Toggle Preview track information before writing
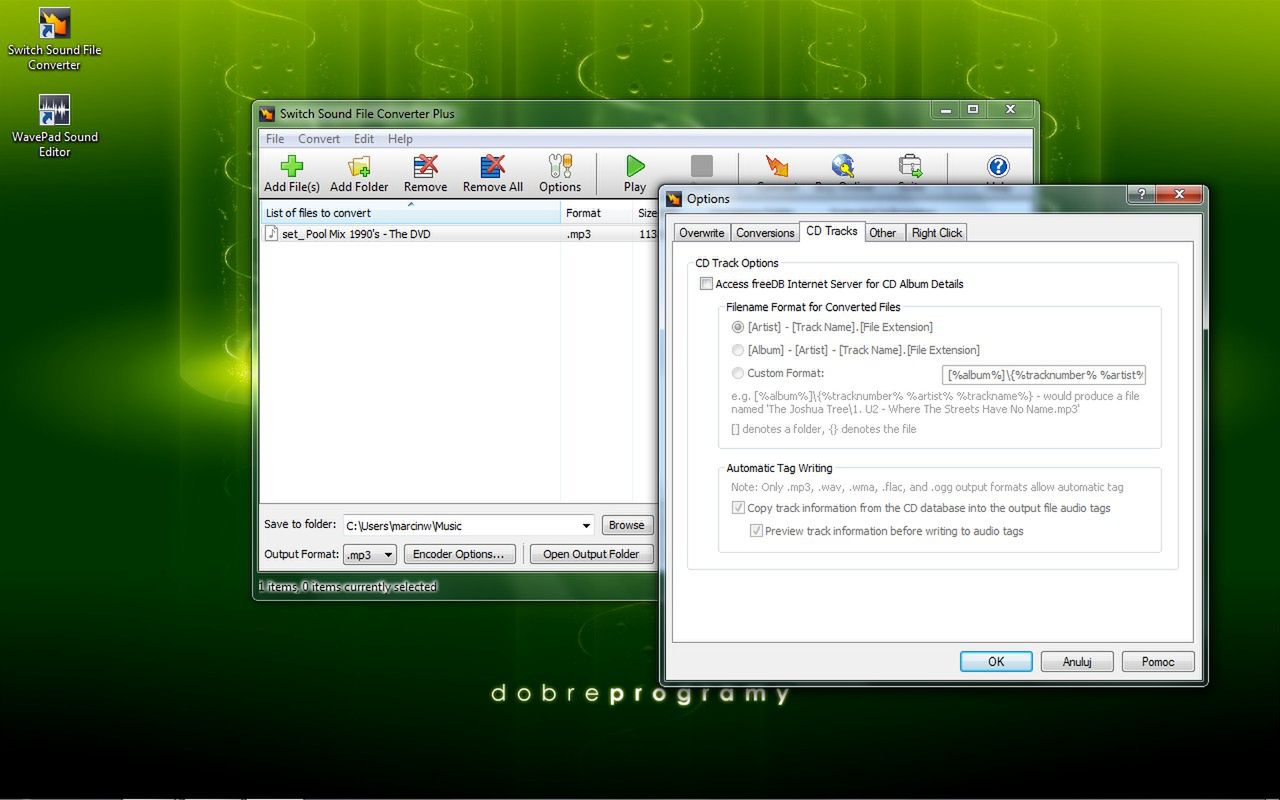This screenshot has width=1280, height=800. (x=757, y=531)
